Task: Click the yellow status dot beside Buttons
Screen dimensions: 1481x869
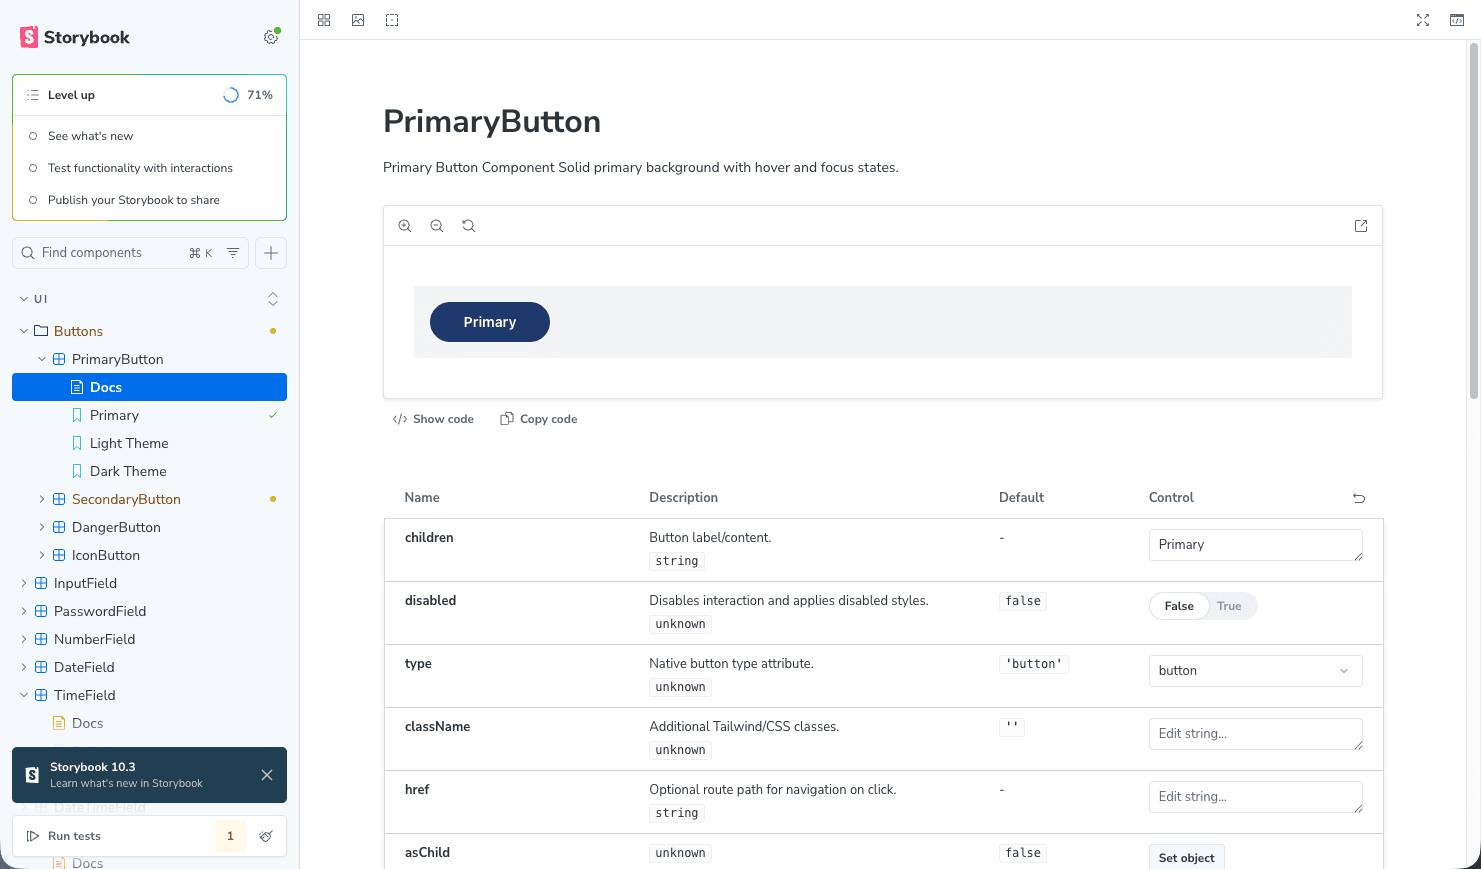Action: (273, 331)
